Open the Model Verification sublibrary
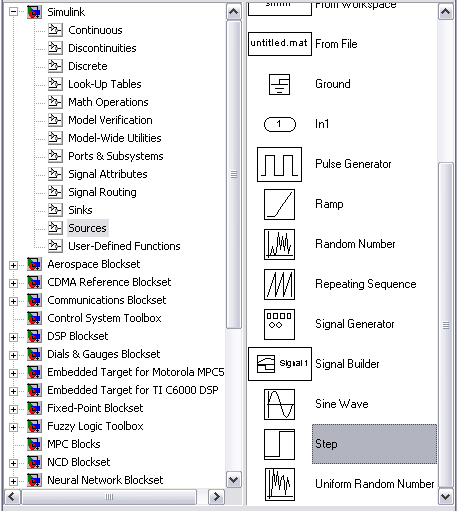458x511 pixels. [110, 120]
